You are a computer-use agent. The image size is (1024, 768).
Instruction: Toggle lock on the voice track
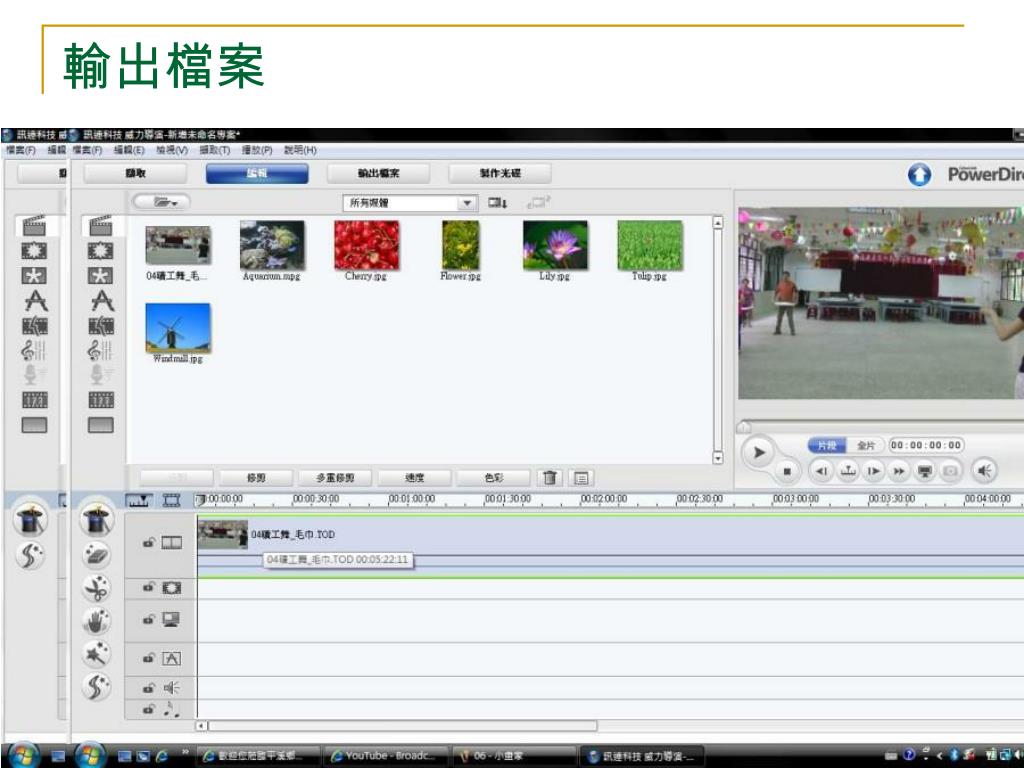[x=148, y=688]
